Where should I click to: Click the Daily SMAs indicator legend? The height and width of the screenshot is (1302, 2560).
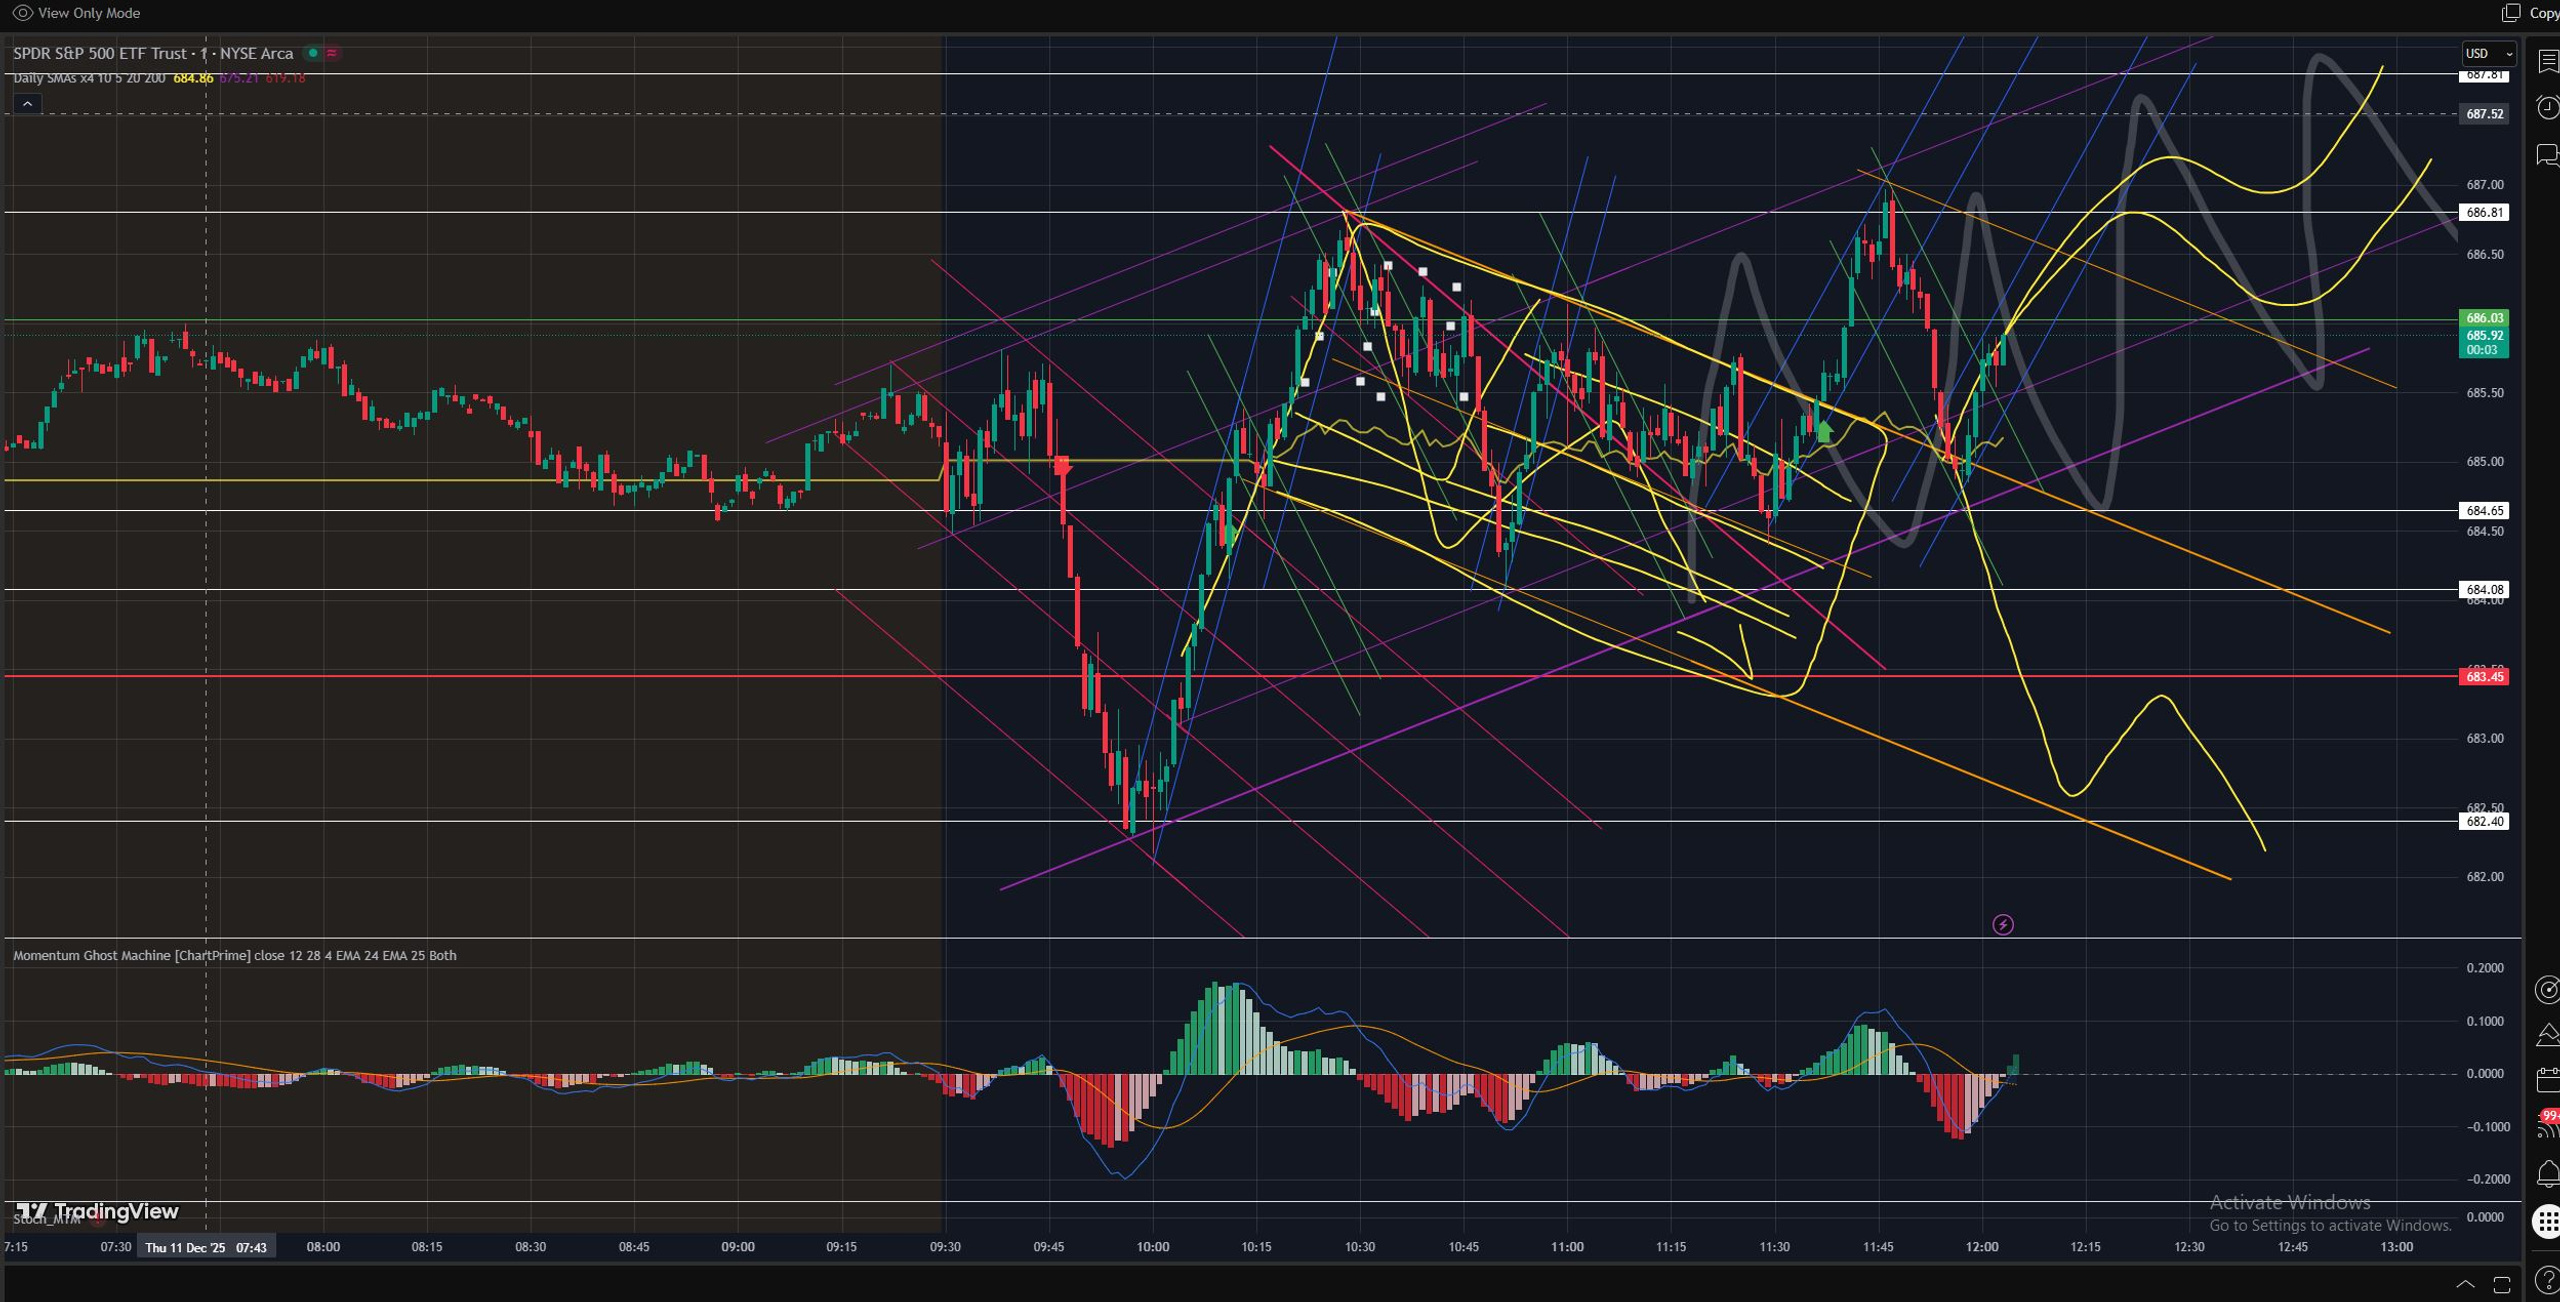coord(89,78)
